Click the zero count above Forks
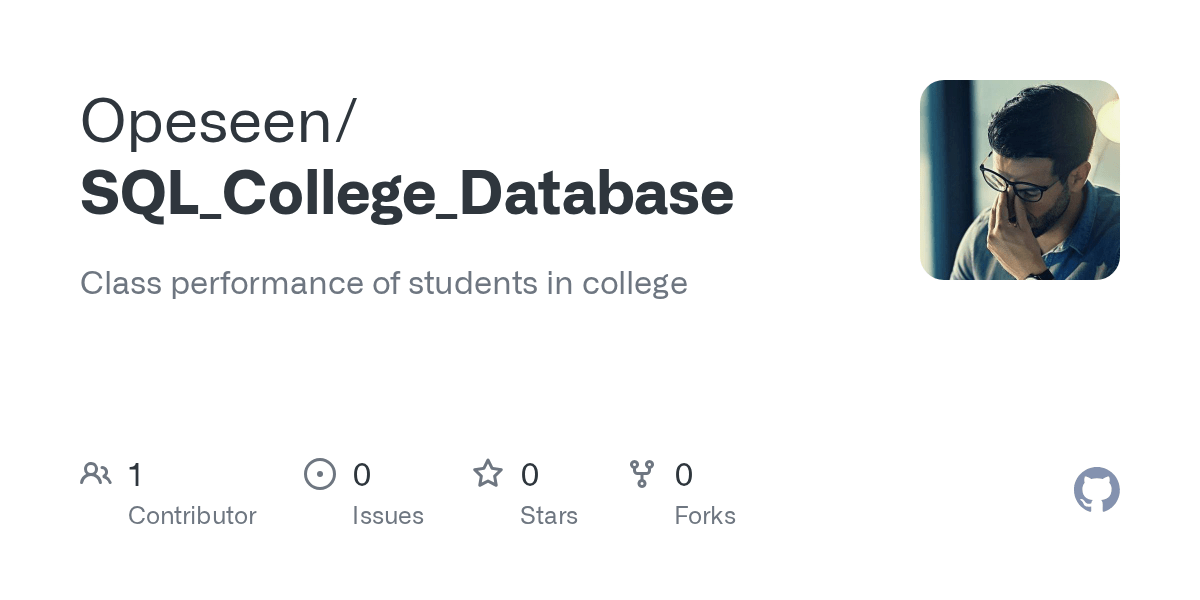The image size is (1200, 600). coord(684,474)
